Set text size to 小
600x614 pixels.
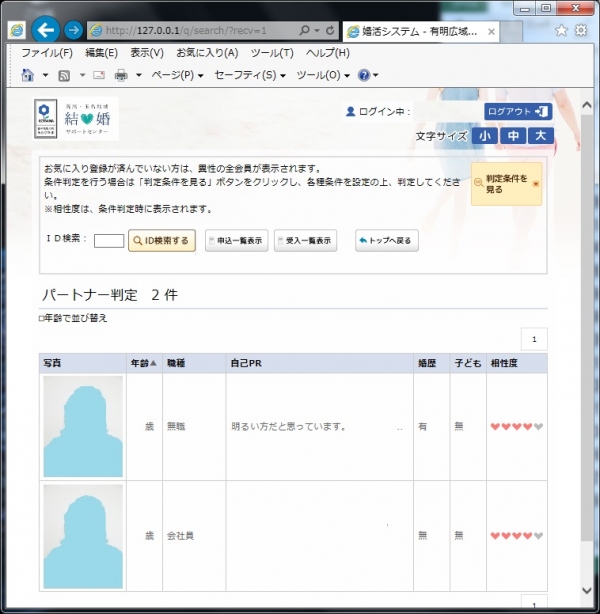[485, 136]
